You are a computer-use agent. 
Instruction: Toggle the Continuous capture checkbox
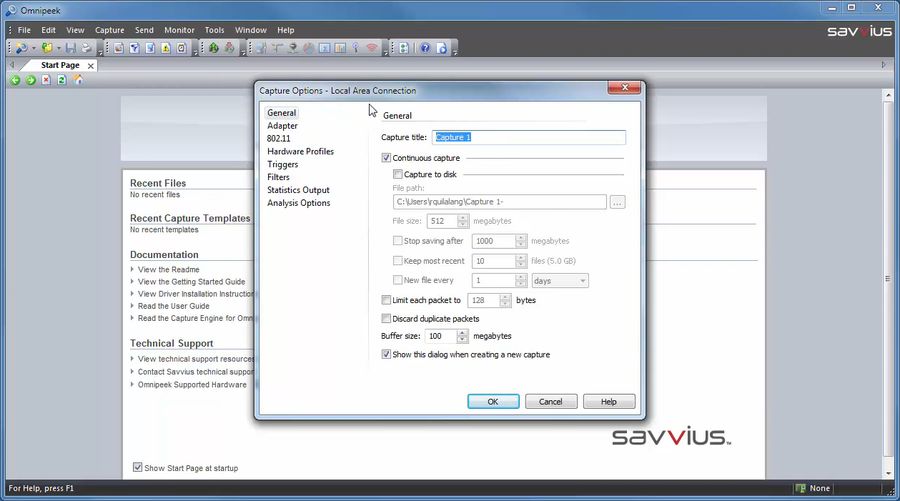coord(386,158)
